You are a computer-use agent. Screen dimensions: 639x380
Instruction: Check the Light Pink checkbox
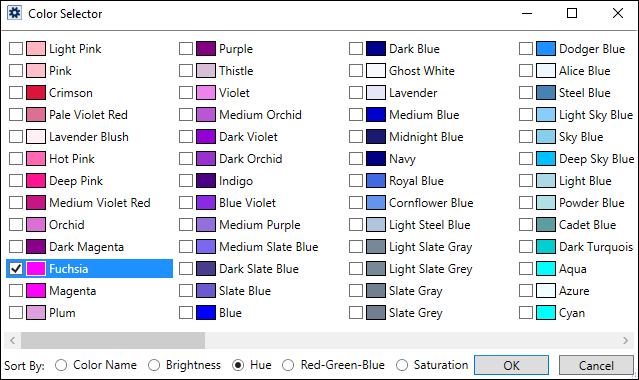pos(16,49)
